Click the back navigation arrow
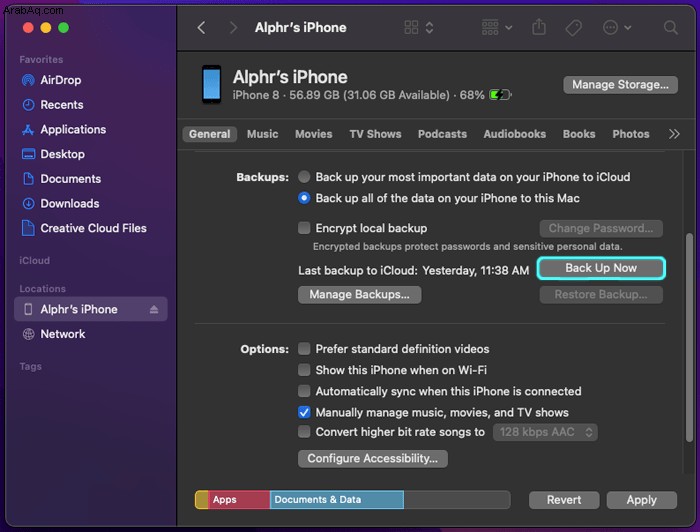This screenshot has height=532, width=700. pos(201,28)
